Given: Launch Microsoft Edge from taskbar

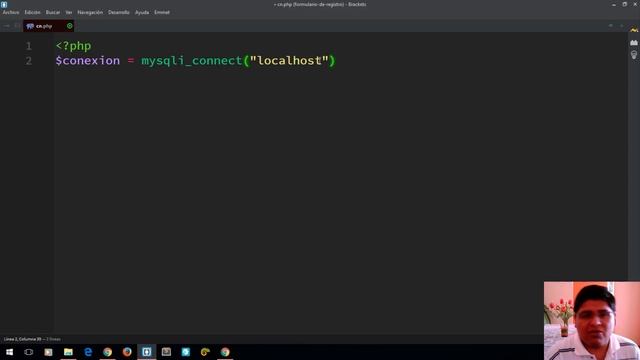Looking at the screenshot, I should tap(88, 352).
